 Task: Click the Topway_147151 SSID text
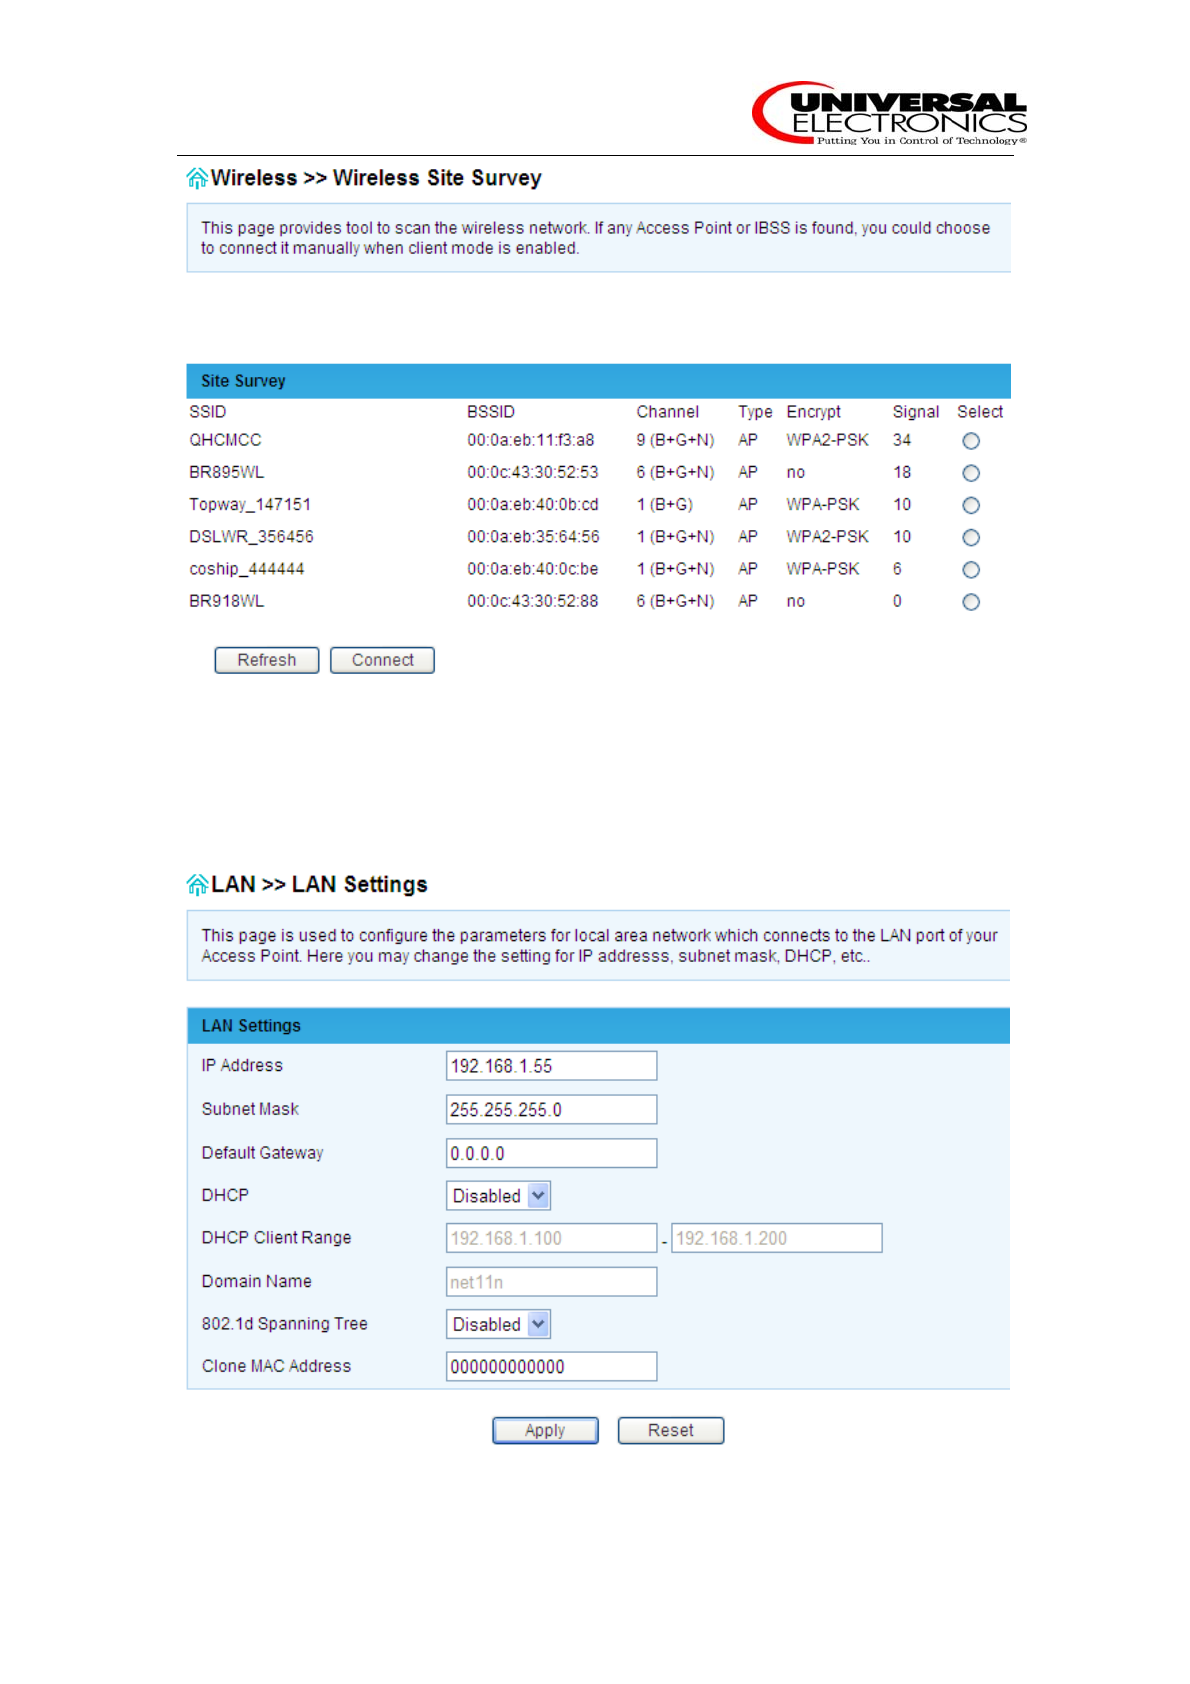coord(250,505)
